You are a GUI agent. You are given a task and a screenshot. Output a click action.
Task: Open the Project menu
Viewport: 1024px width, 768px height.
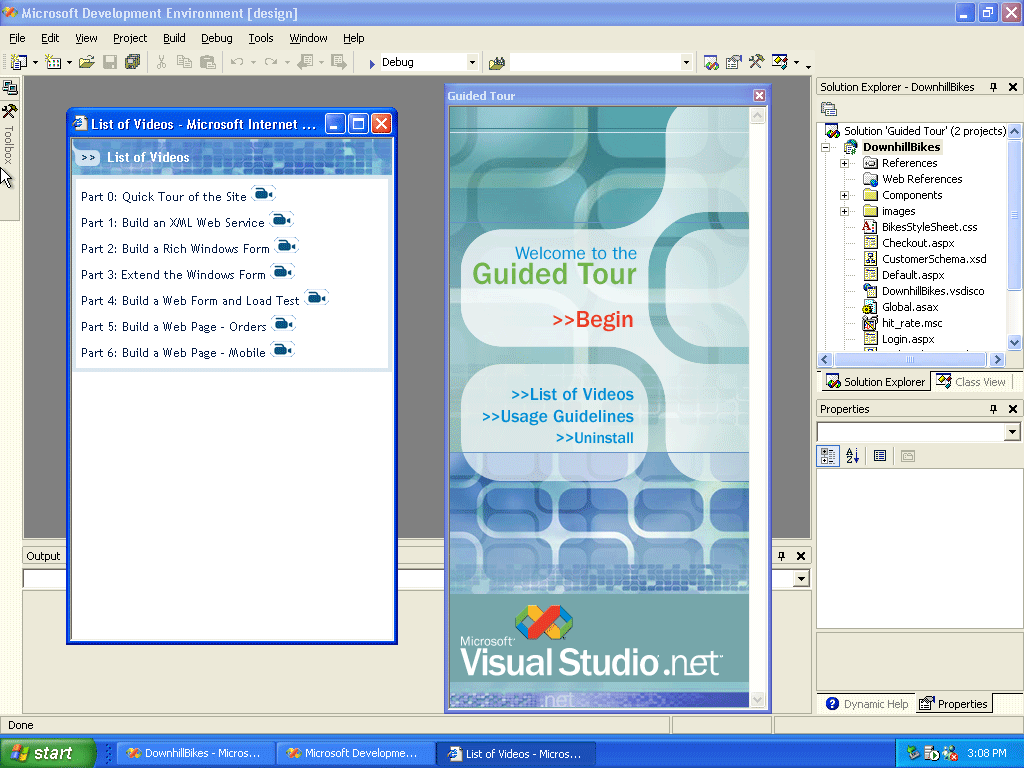(x=130, y=38)
